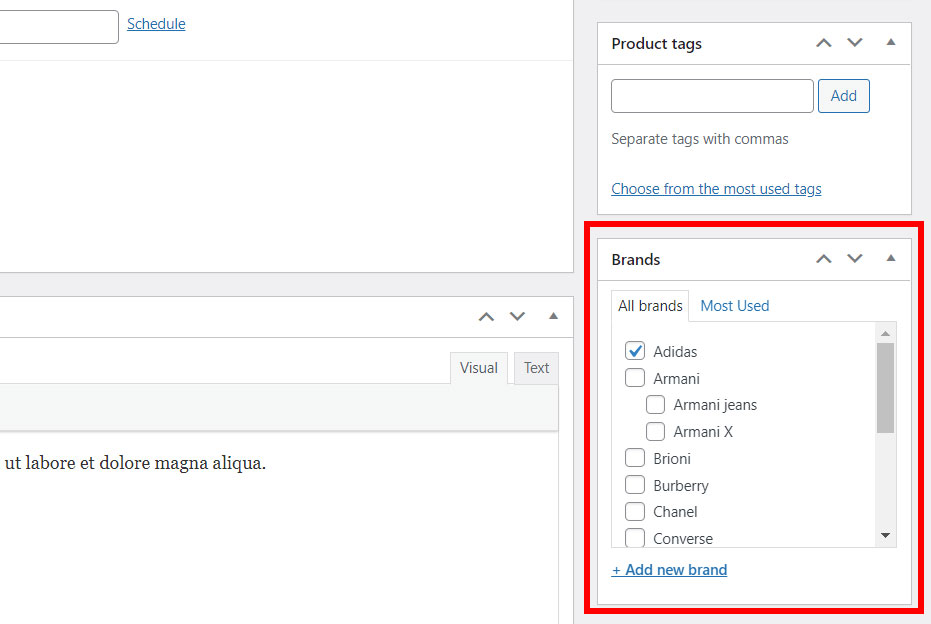Viewport: 931px width, 624px height.
Task: Focus the product tags input field
Action: click(x=712, y=96)
